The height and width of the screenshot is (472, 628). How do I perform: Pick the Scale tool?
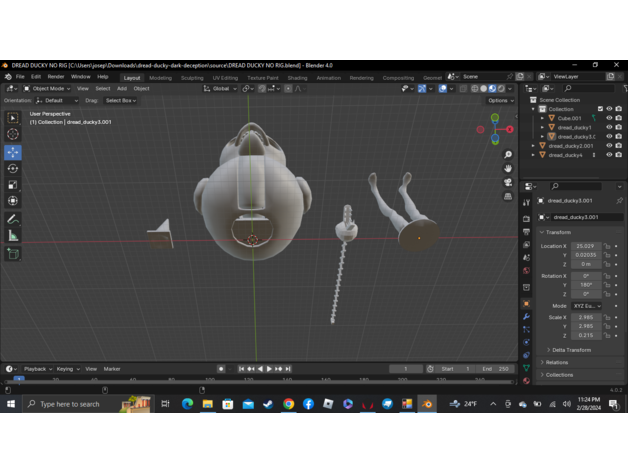pos(13,185)
